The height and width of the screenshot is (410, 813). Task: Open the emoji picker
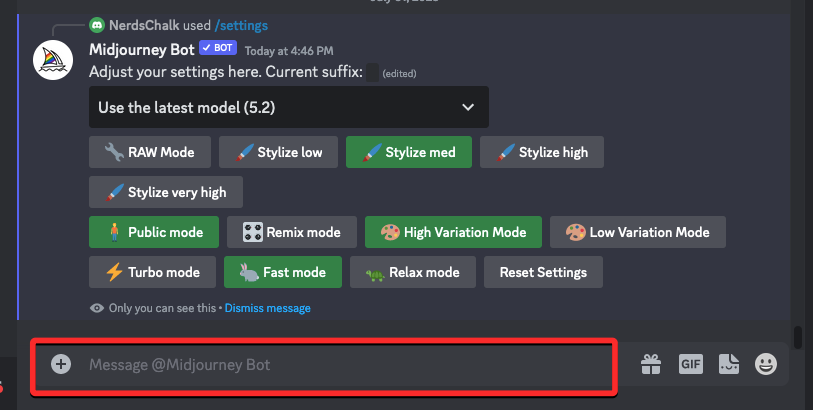click(x=766, y=364)
